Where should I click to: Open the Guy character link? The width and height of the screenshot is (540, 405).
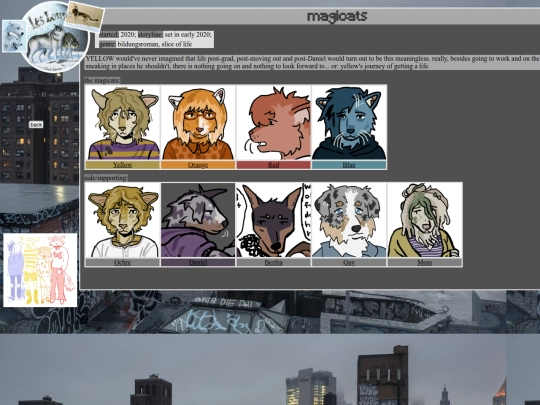349,262
